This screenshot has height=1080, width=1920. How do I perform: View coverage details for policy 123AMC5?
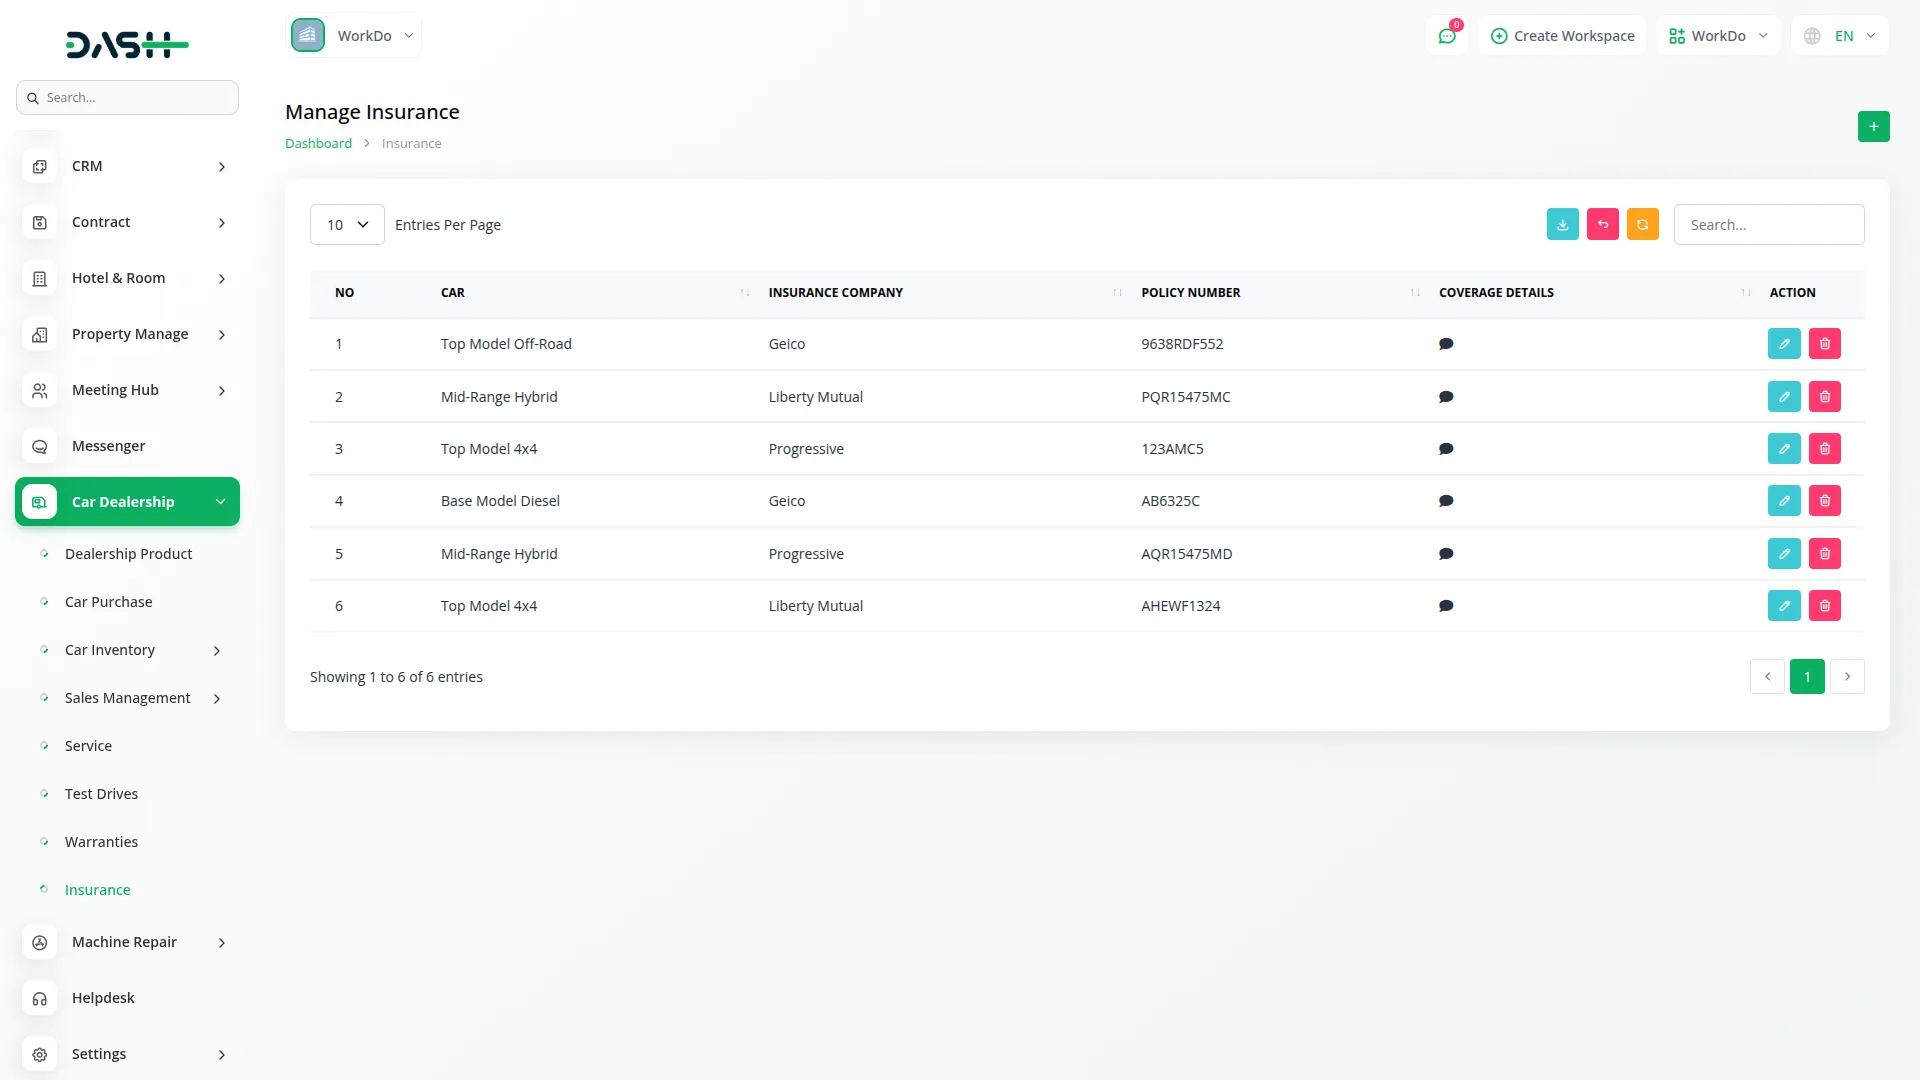(1445, 449)
